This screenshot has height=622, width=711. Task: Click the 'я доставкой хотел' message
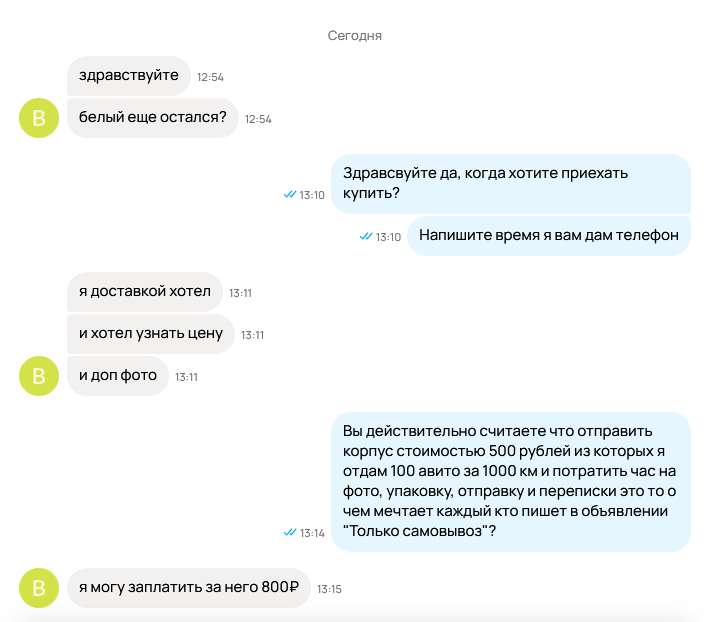[145, 292]
